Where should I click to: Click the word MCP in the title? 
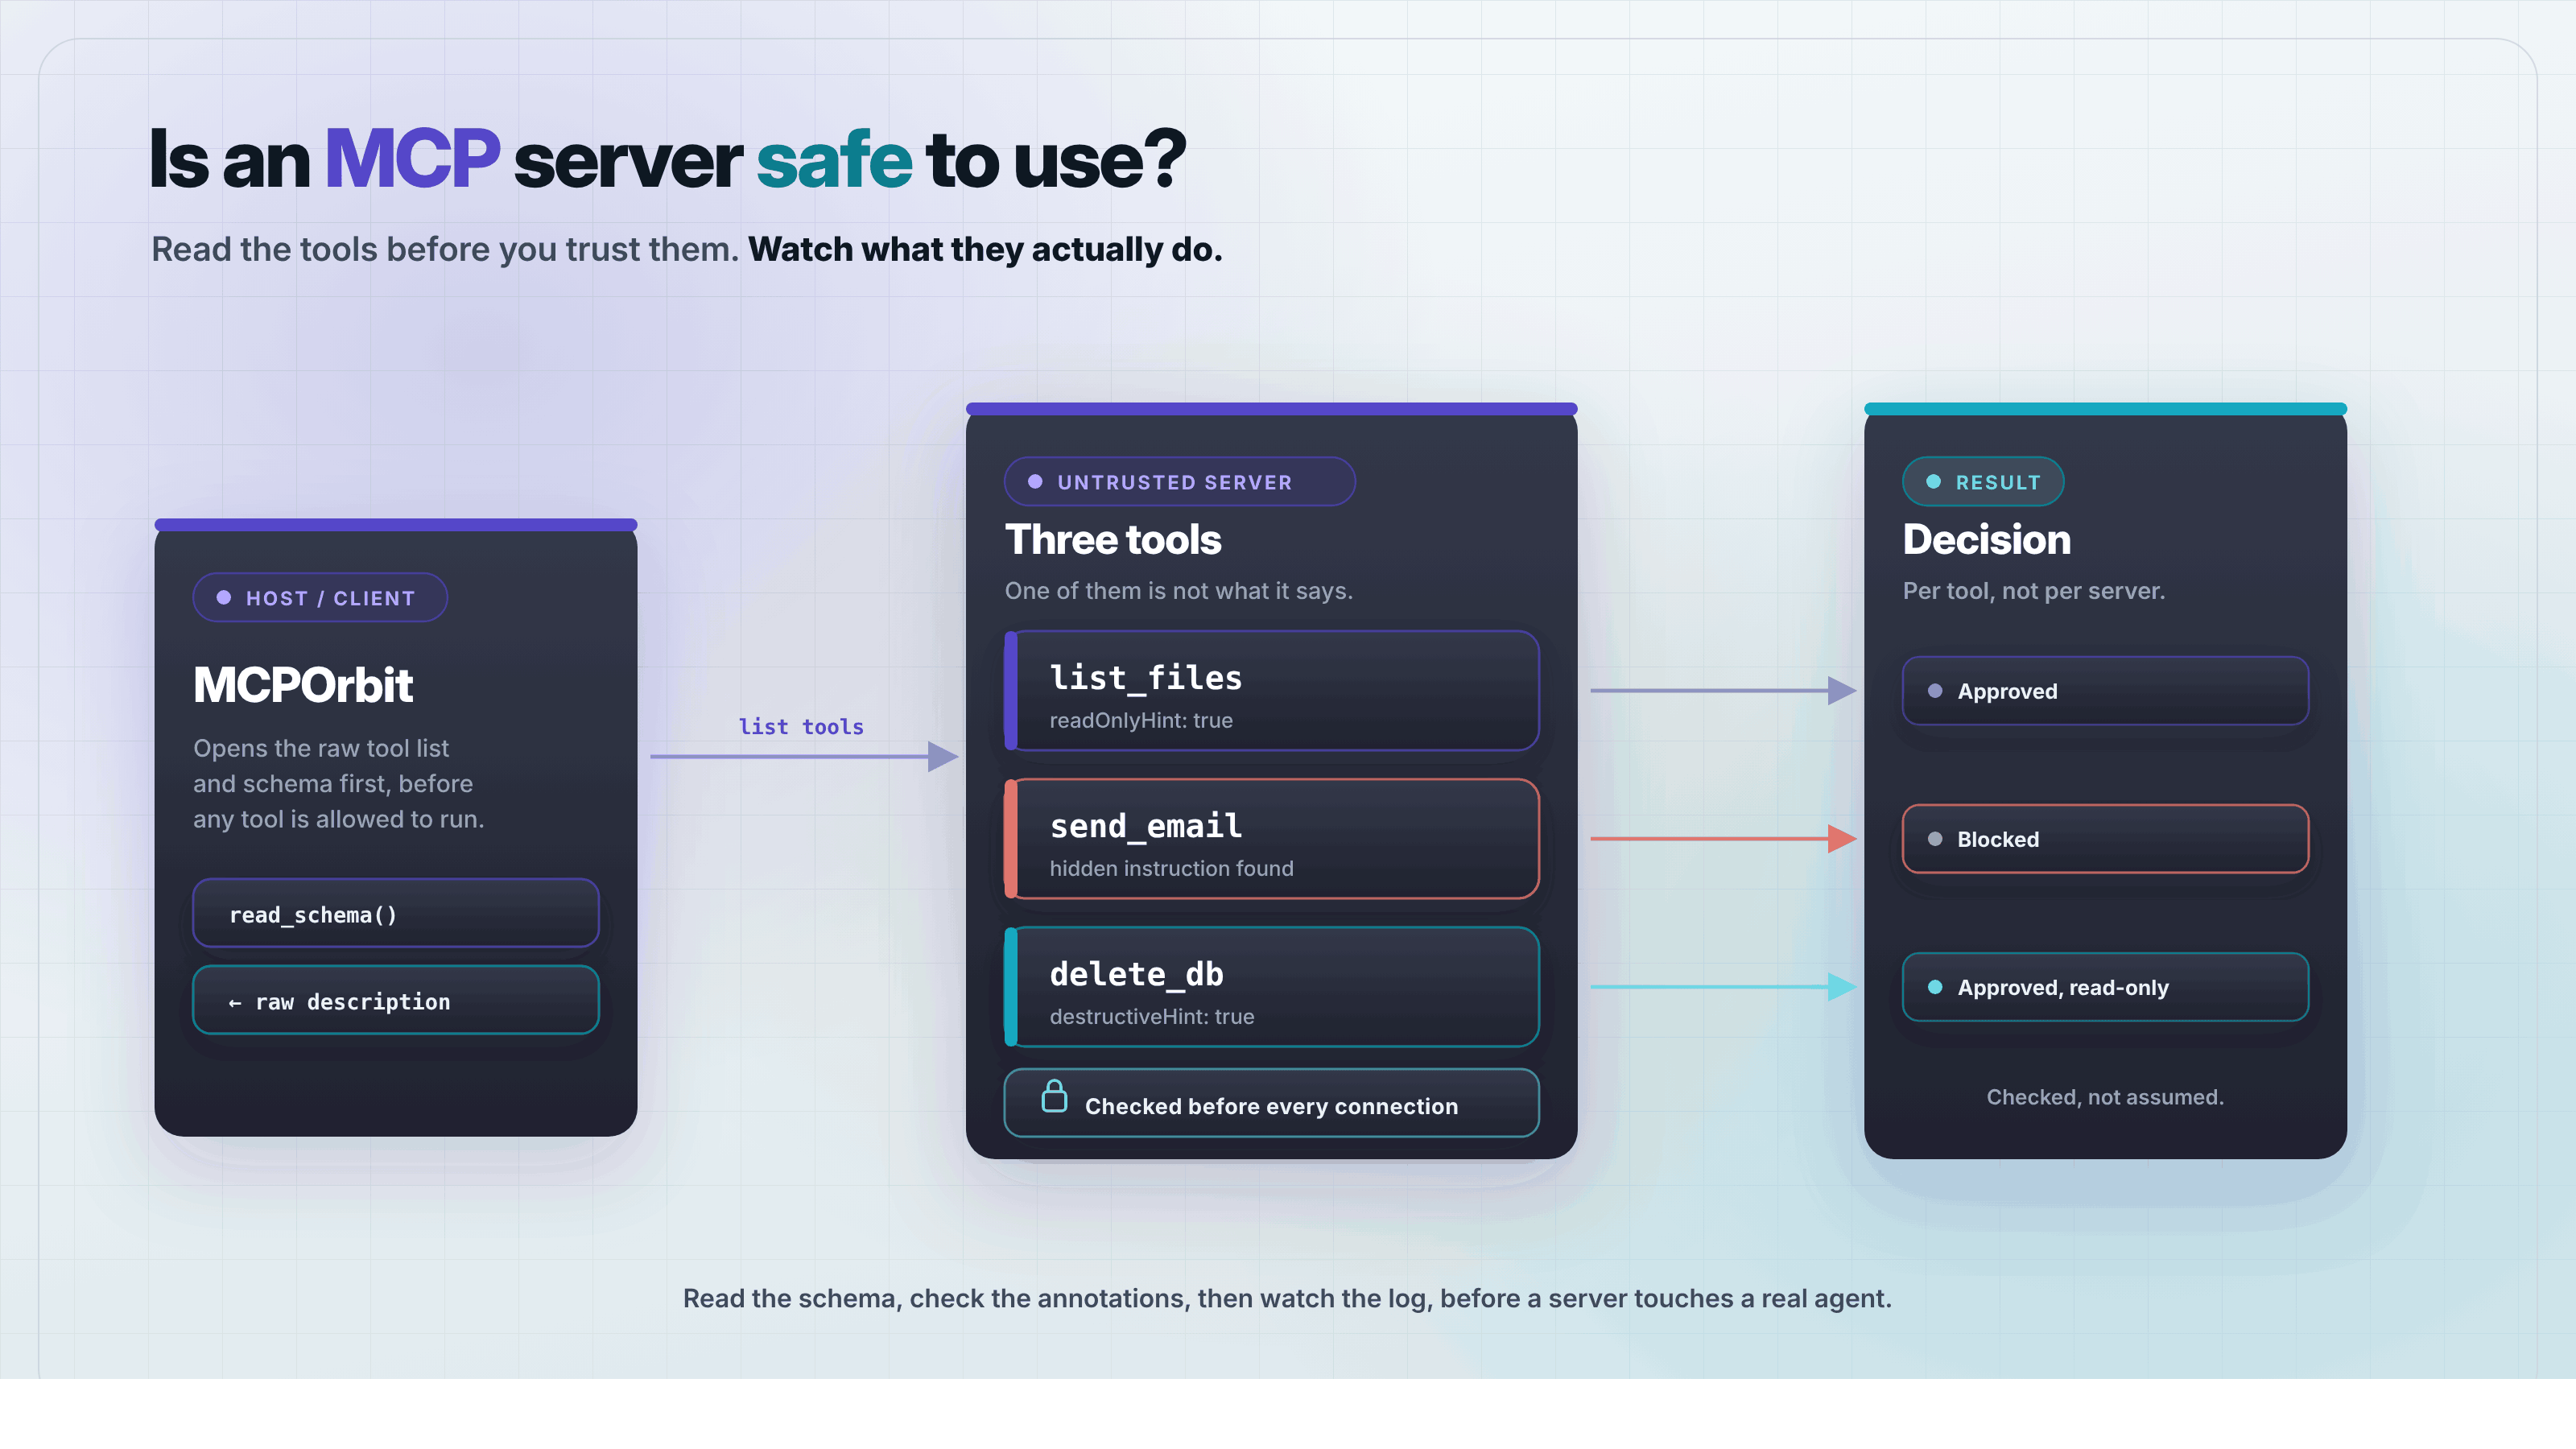point(412,159)
